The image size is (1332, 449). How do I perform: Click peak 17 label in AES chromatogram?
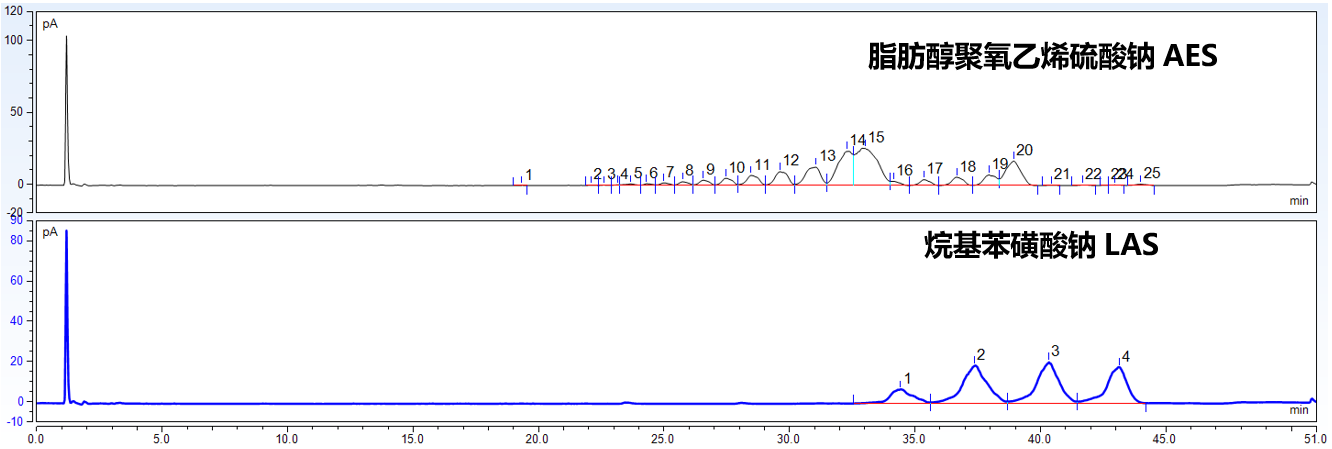(934, 168)
